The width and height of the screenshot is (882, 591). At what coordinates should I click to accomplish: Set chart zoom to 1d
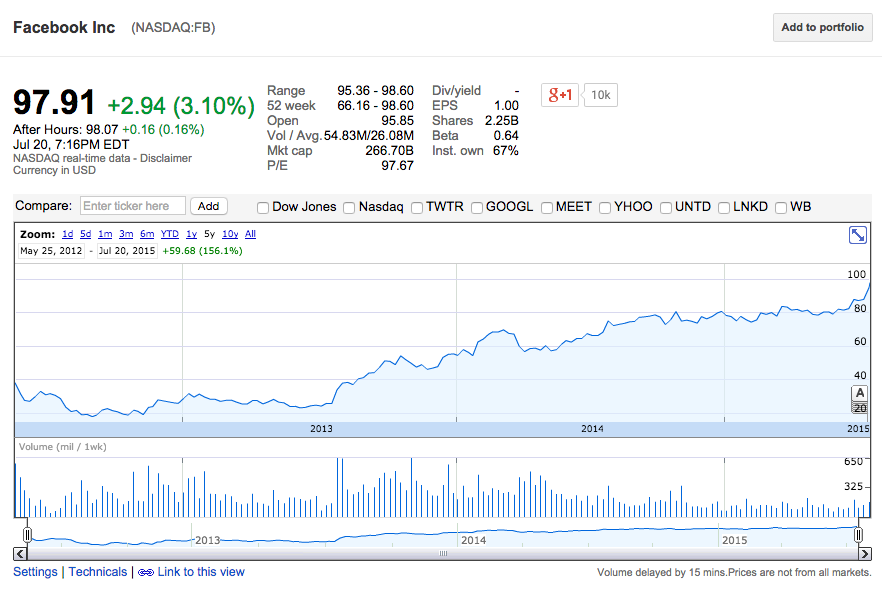point(67,234)
